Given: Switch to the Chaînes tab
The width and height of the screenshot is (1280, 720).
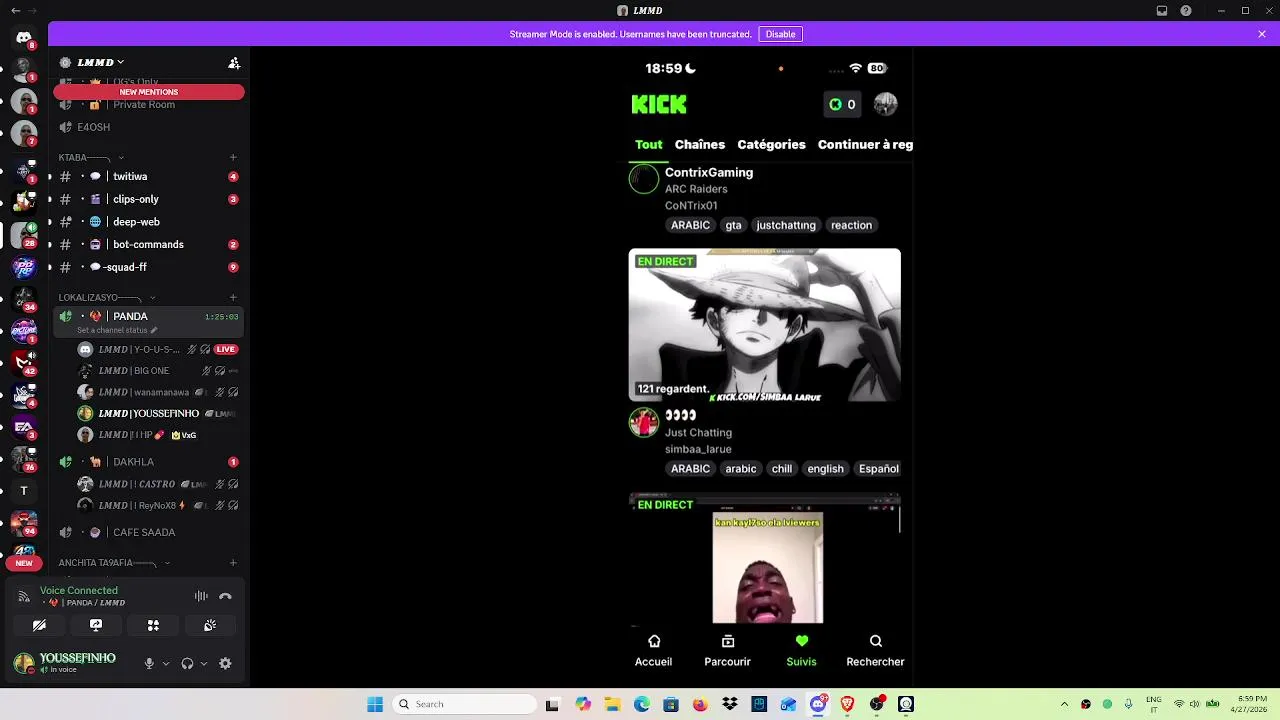Looking at the screenshot, I should click(x=700, y=145).
